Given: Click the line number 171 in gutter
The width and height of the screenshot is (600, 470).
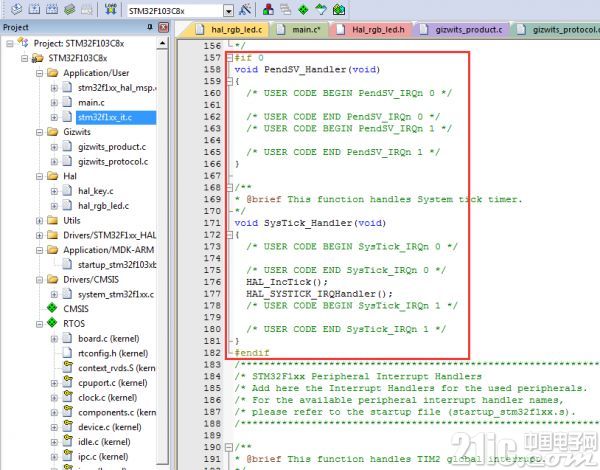Looking at the screenshot, I should click(212, 223).
